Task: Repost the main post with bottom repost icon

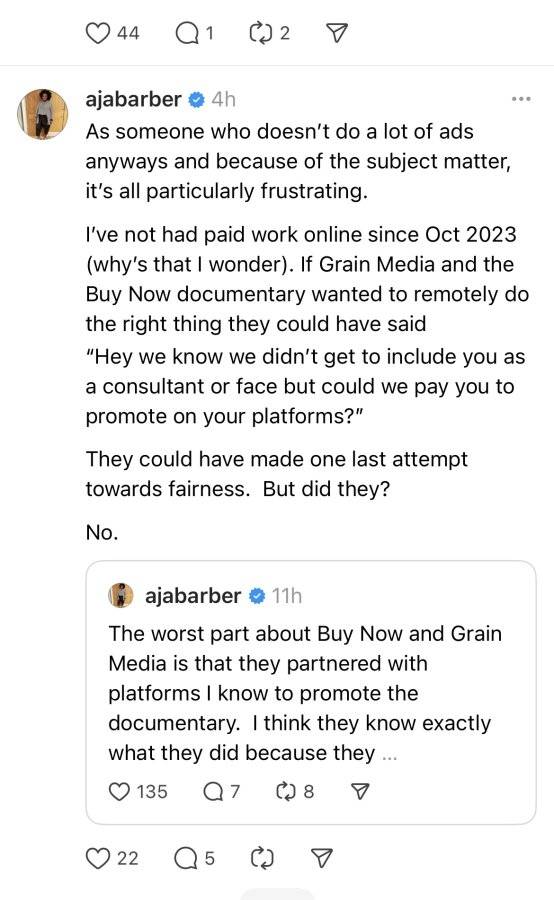Action: coord(262,858)
